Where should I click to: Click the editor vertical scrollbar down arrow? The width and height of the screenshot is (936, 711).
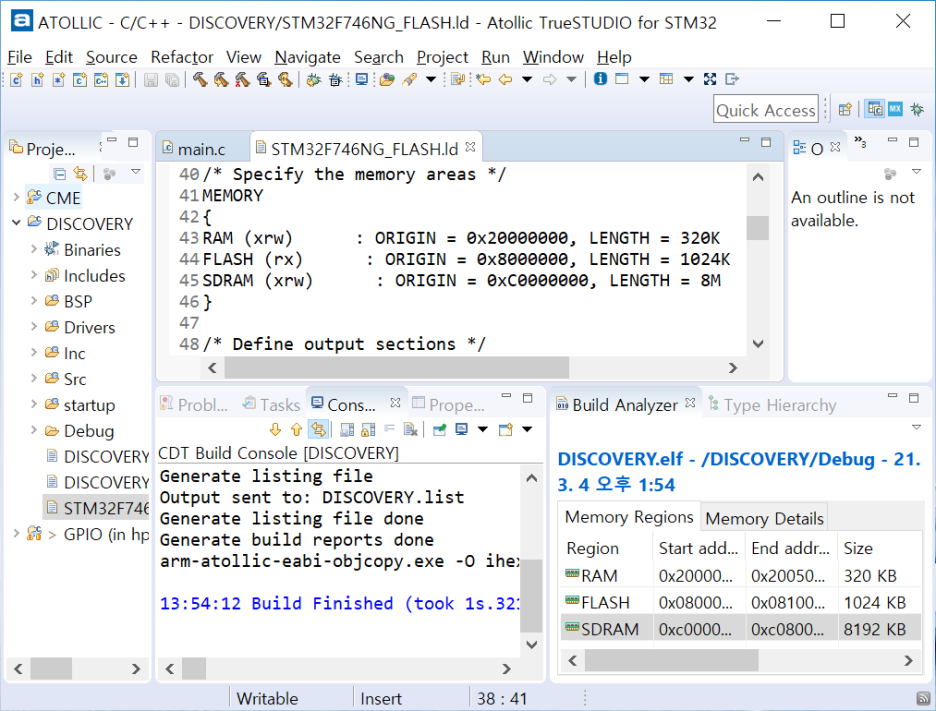click(758, 344)
